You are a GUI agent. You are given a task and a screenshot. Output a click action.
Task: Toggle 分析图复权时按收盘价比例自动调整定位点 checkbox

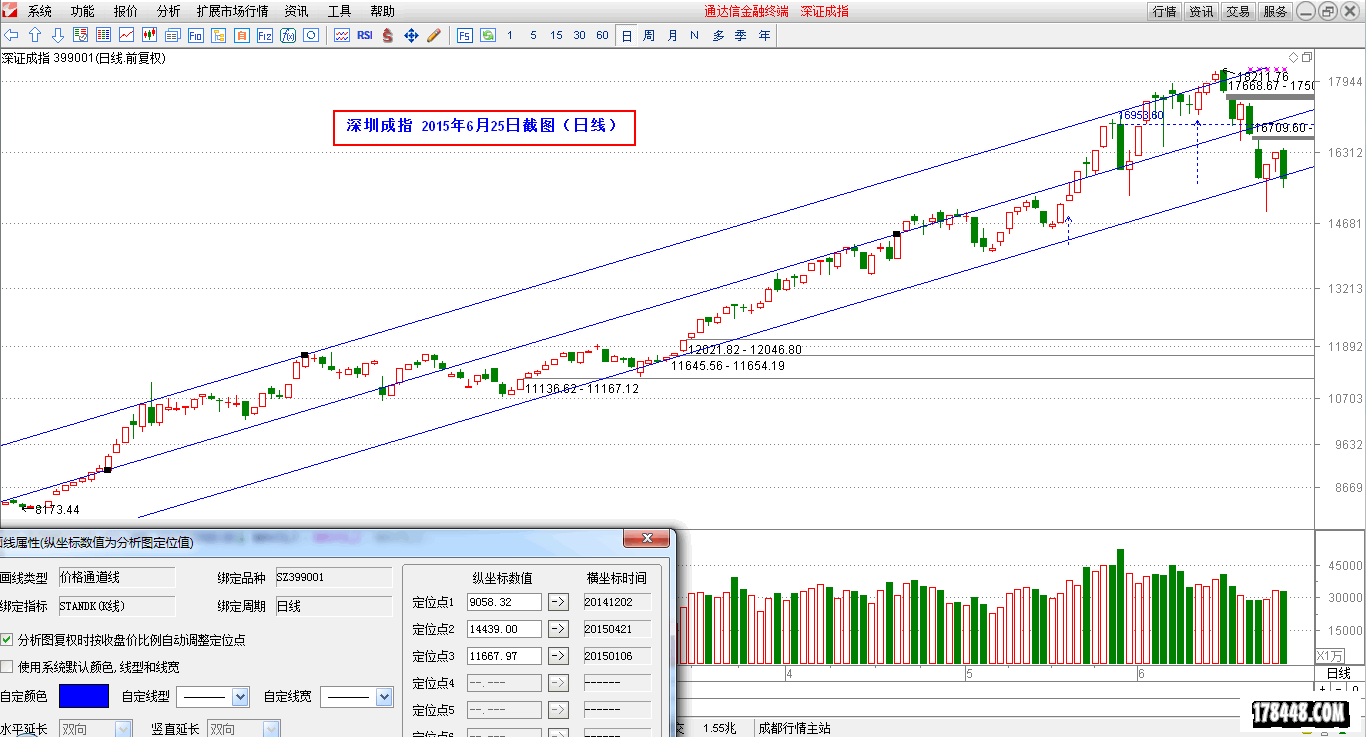[7, 639]
